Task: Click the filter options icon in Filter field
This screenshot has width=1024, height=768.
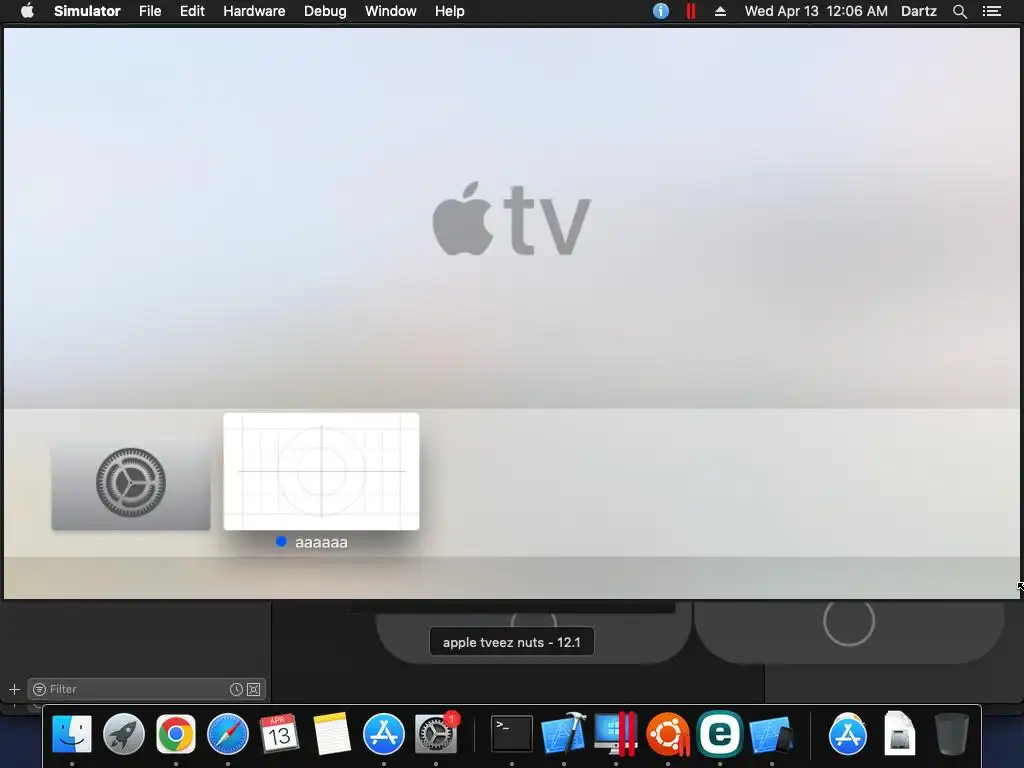Action: (x=39, y=689)
